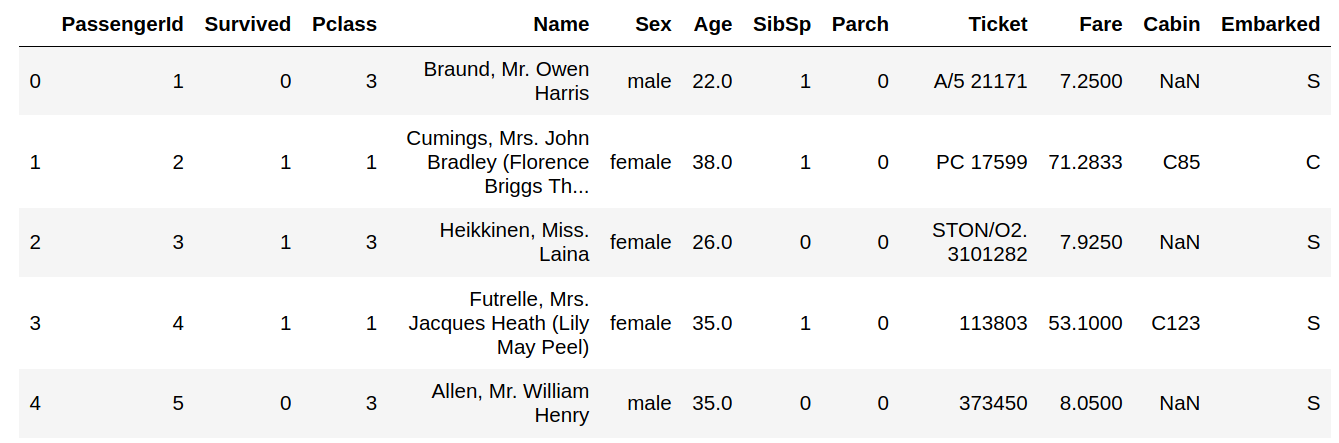1339x443 pixels.
Task: Click the fare value 71.2833
Action: tap(1086, 162)
